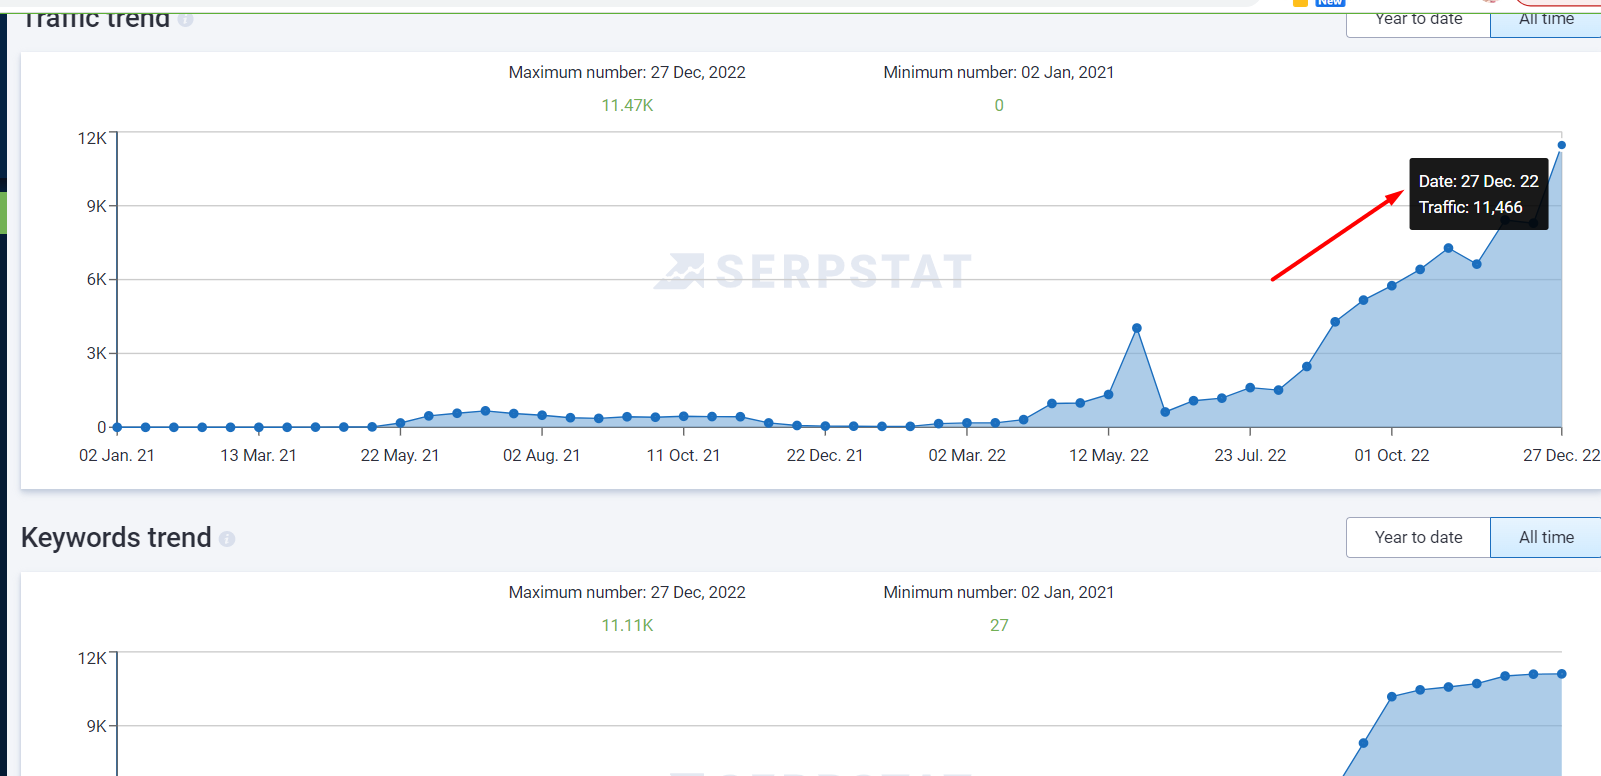This screenshot has height=776, width=1601.
Task: Click the 02 Mar. 22 traffic data point
Action: (967, 423)
